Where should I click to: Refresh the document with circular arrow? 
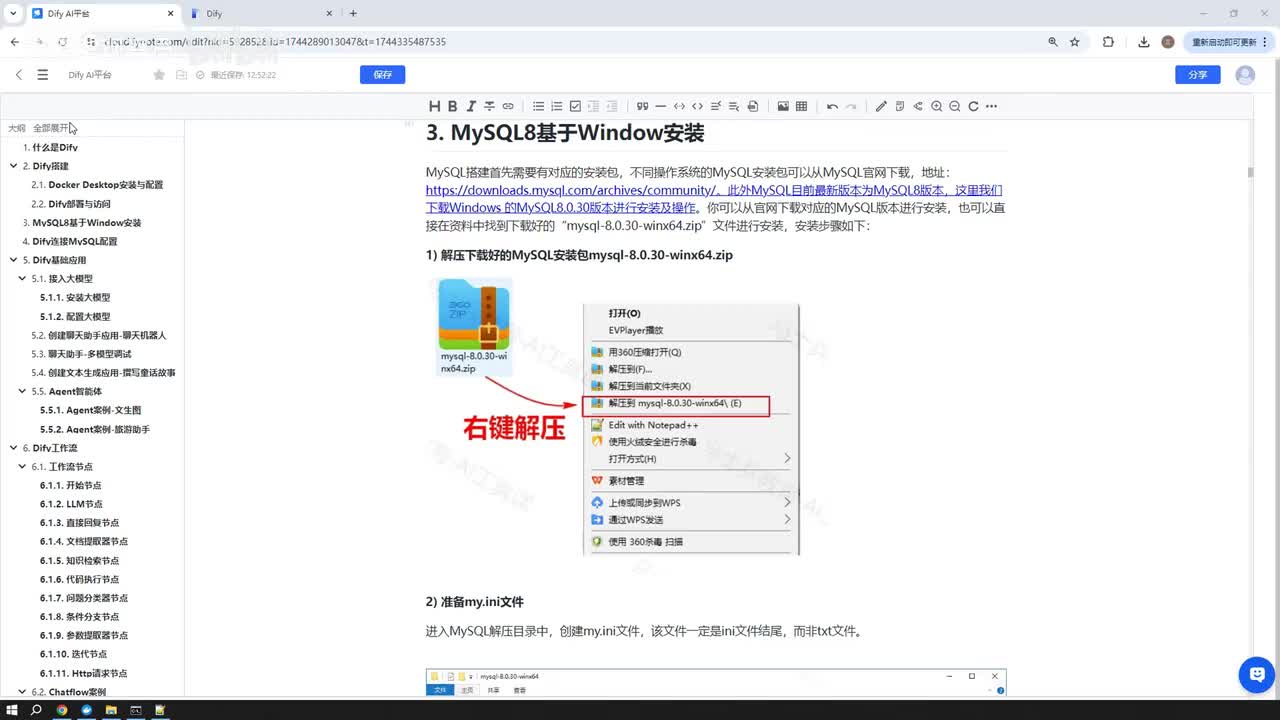pos(973,106)
